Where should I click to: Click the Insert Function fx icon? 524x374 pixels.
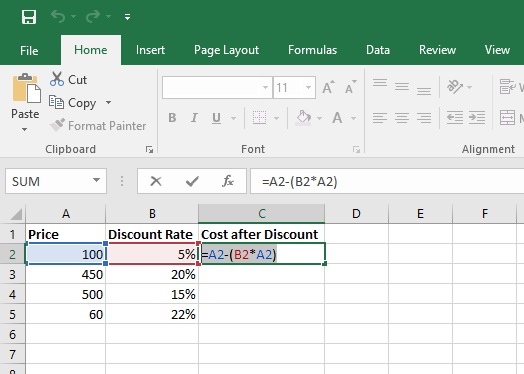coord(228,181)
